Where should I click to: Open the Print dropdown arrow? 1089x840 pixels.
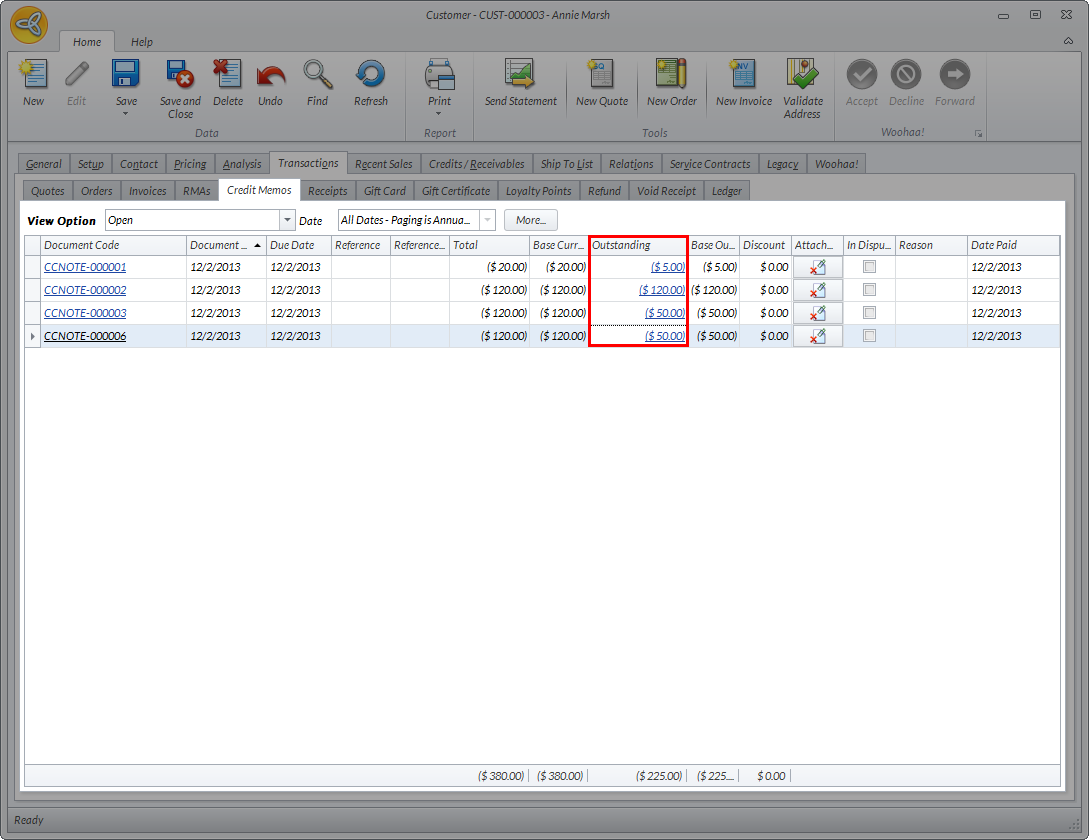point(439,113)
